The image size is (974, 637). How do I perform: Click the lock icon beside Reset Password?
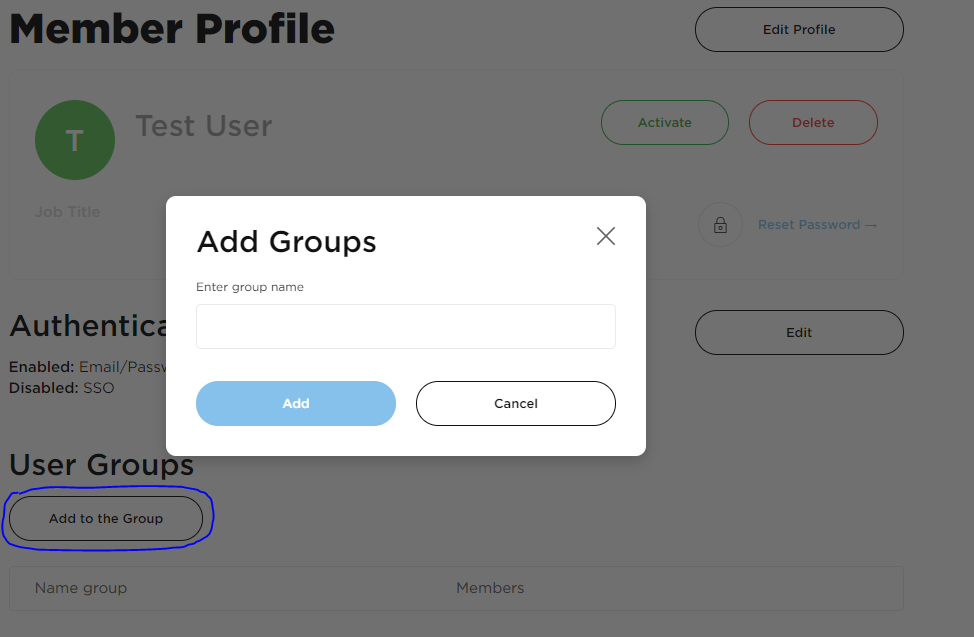click(720, 225)
